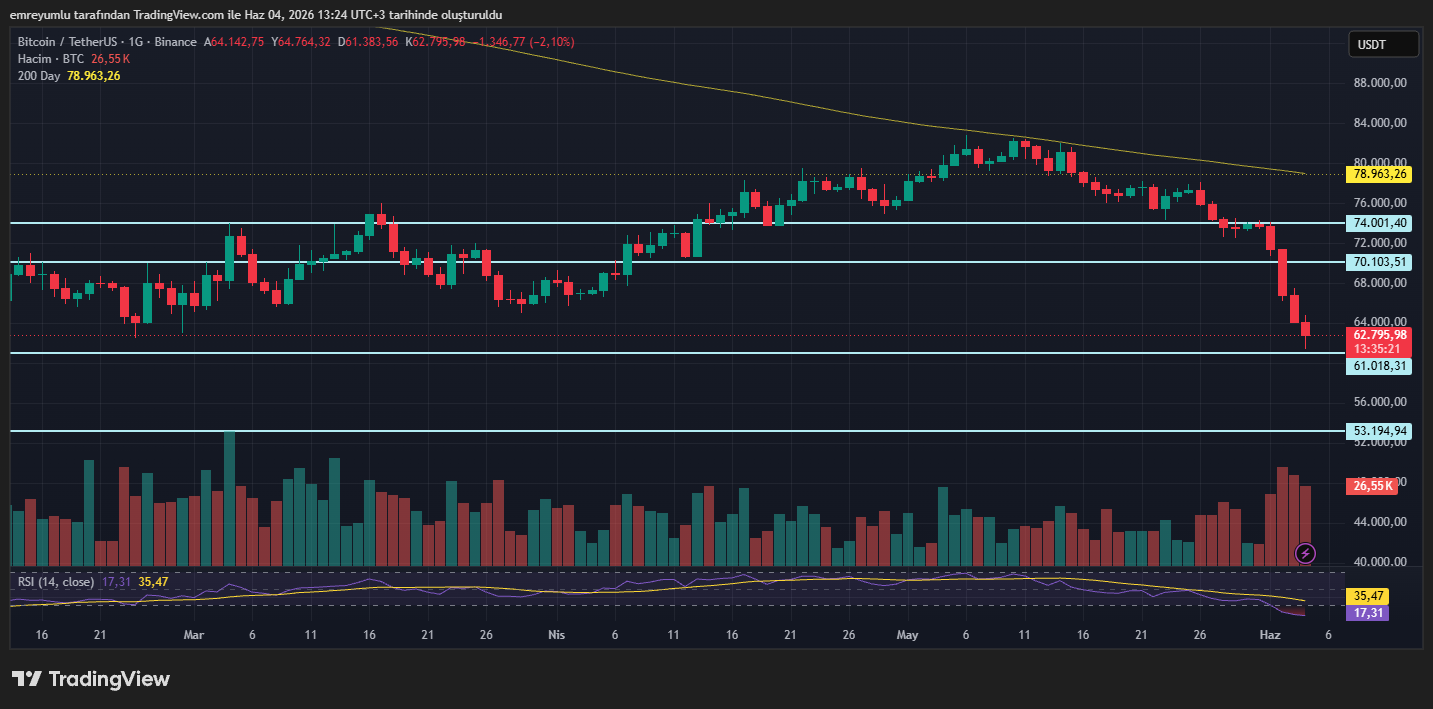Click the 26,55K volume label on the axis
The image size is (1433, 709).
point(1371,485)
